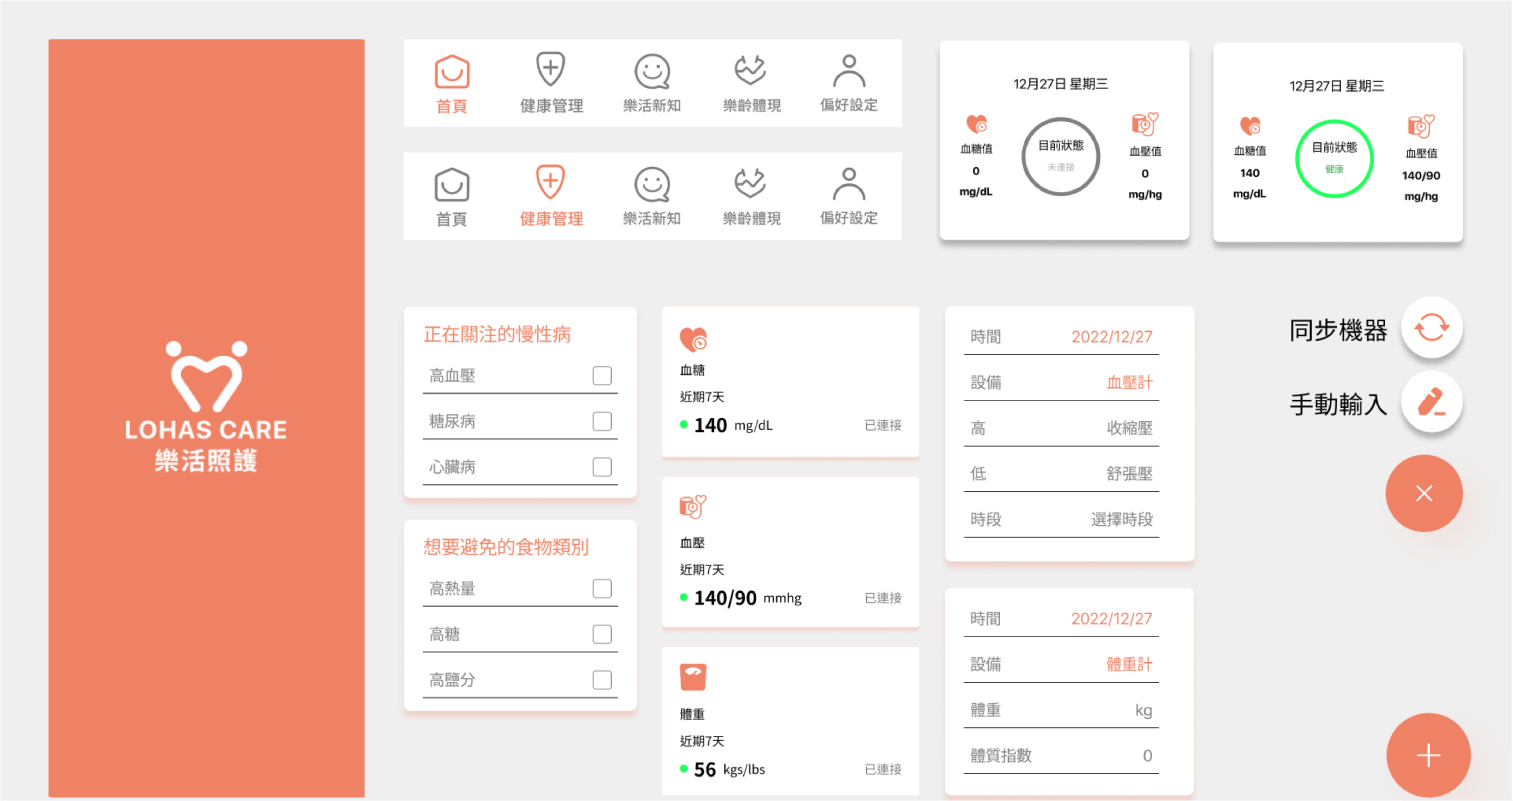The width and height of the screenshot is (1513, 801).
Task: Select 偏好設定 label in bar with 健康管理 highlighted
Action: (849, 218)
